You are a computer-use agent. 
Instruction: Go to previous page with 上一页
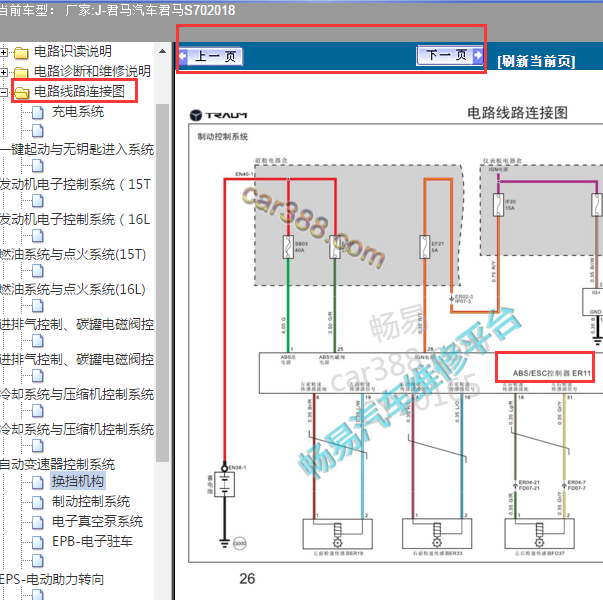point(211,57)
